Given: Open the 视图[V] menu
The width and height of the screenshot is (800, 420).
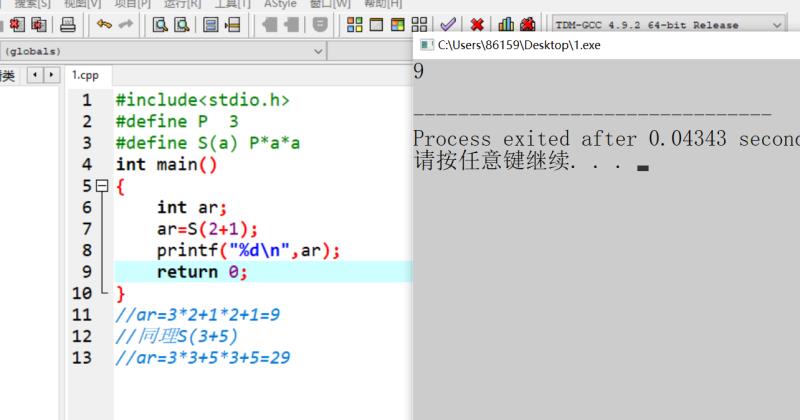Looking at the screenshot, I should pos(82,4).
